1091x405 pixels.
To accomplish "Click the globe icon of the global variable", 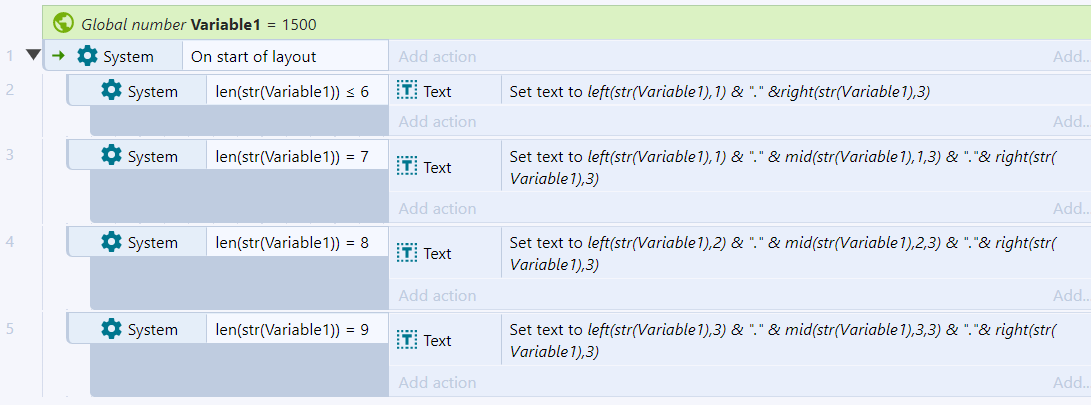I will point(63,23).
